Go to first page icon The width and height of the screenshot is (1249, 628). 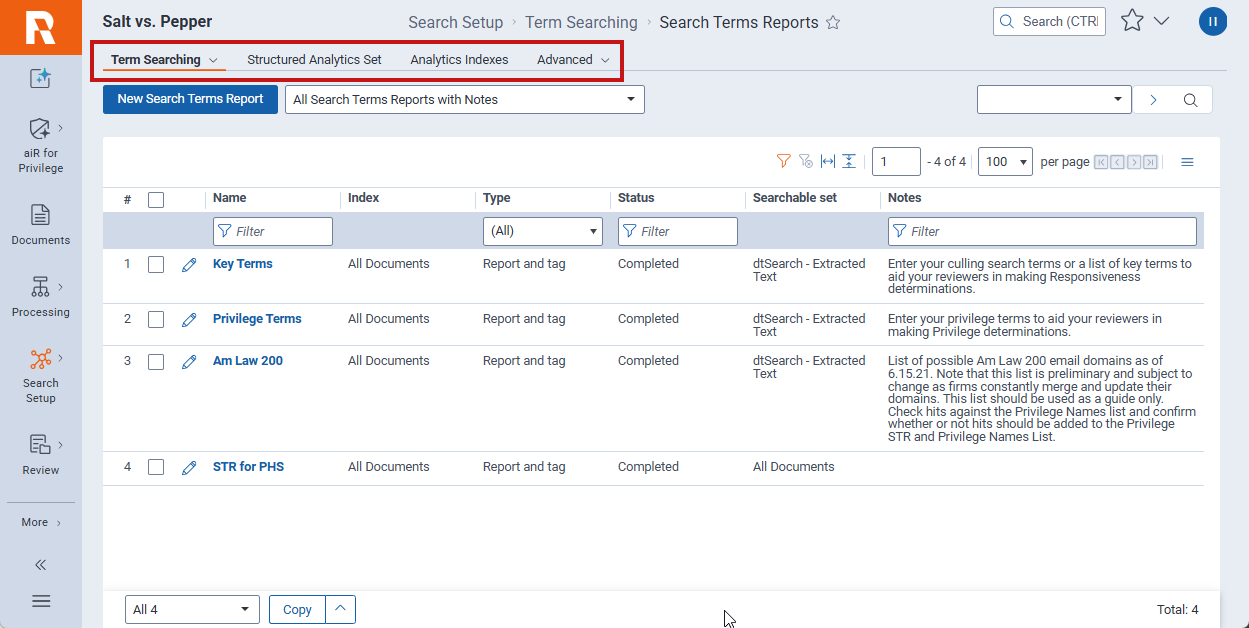(1101, 162)
